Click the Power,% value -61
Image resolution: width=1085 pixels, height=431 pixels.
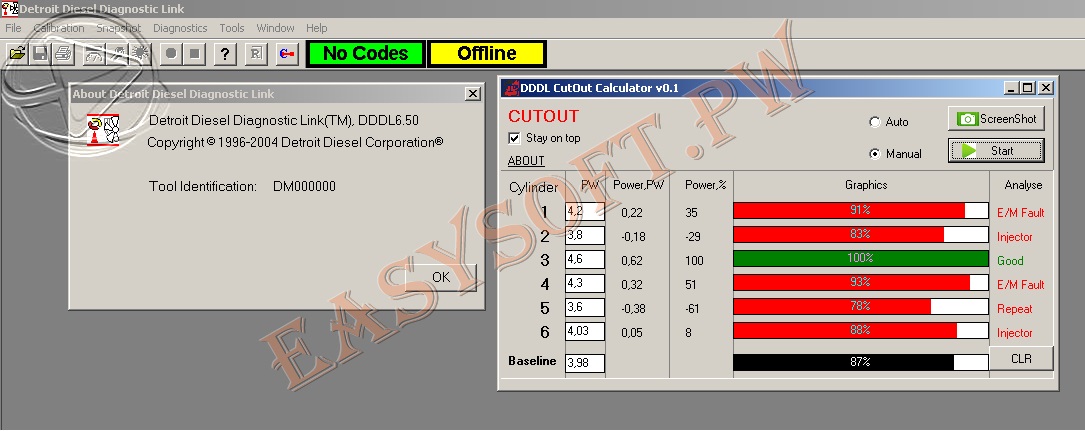[x=692, y=309]
